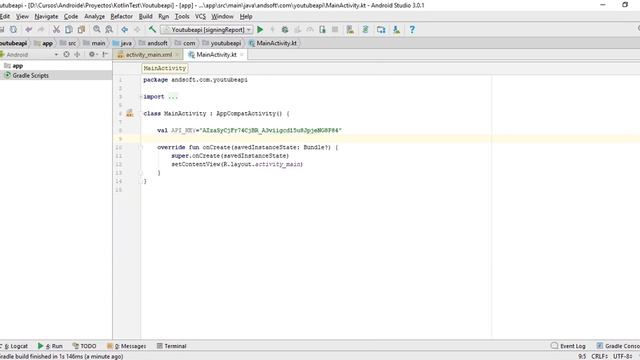
Task: Click the Sync files toolbar icon
Action: [x=13, y=29]
